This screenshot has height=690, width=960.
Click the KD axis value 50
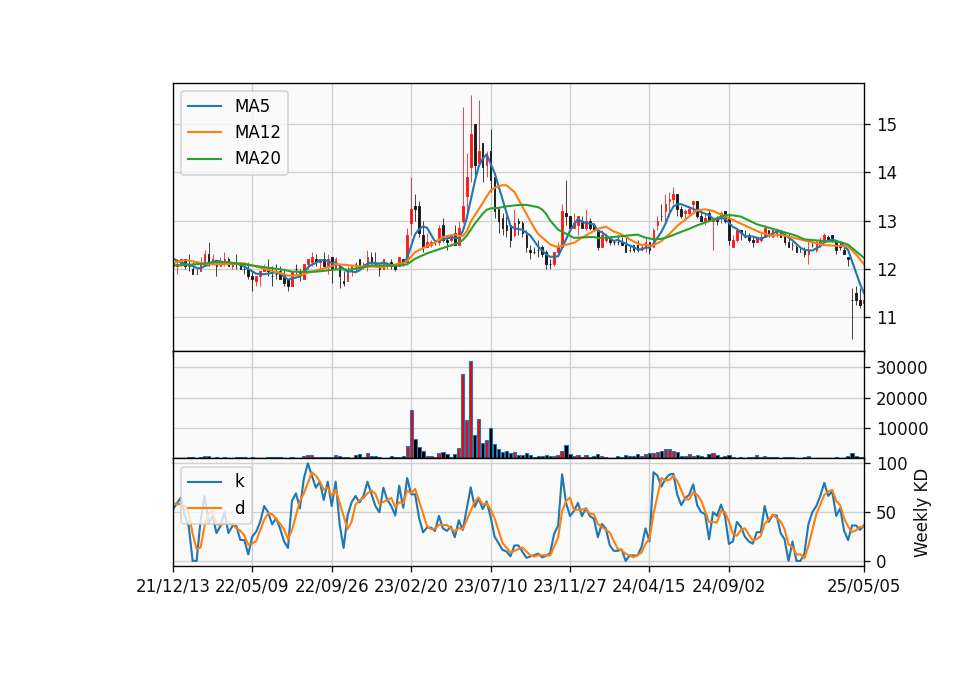point(887,512)
